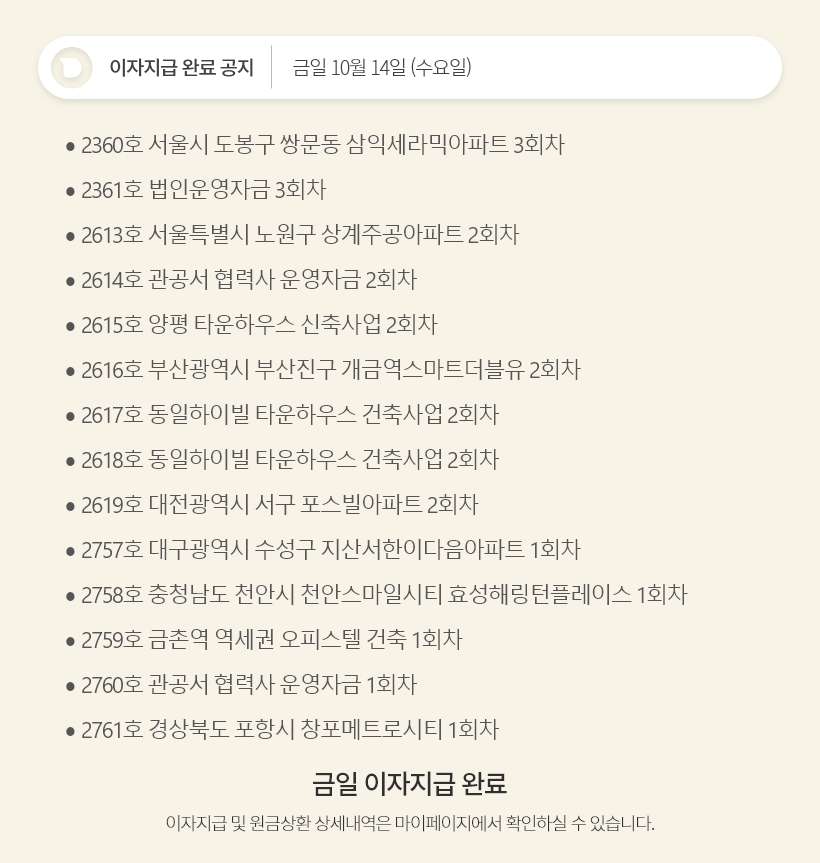The width and height of the screenshot is (820, 863).
Task: Open 2618호 동일하이빌 타운하우스 건축사업
Action: [x=289, y=460]
